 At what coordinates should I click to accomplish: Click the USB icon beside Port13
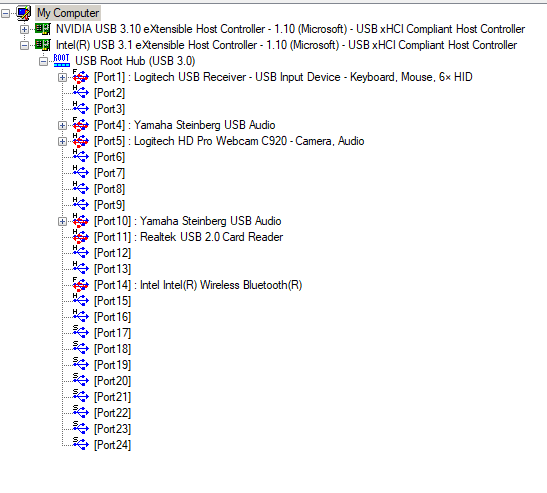click(x=81, y=268)
